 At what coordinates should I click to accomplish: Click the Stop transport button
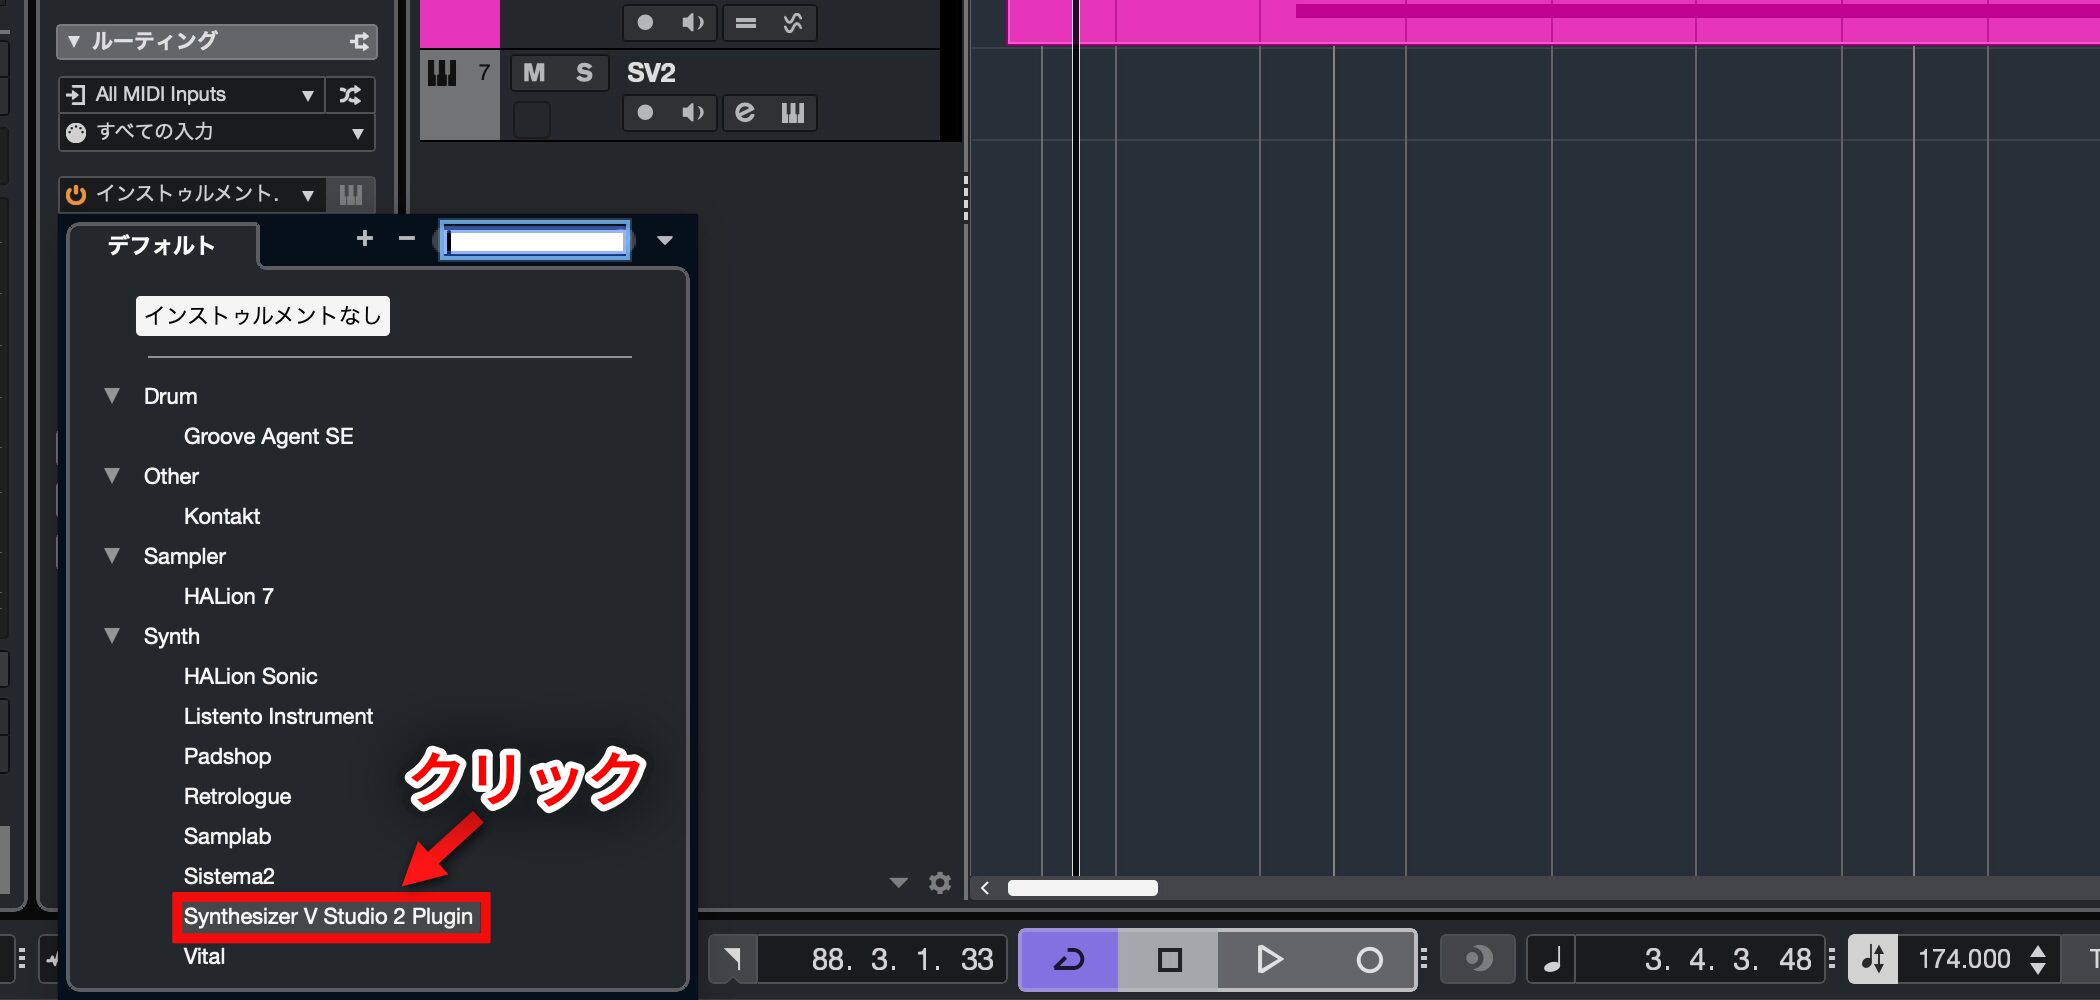1169,960
